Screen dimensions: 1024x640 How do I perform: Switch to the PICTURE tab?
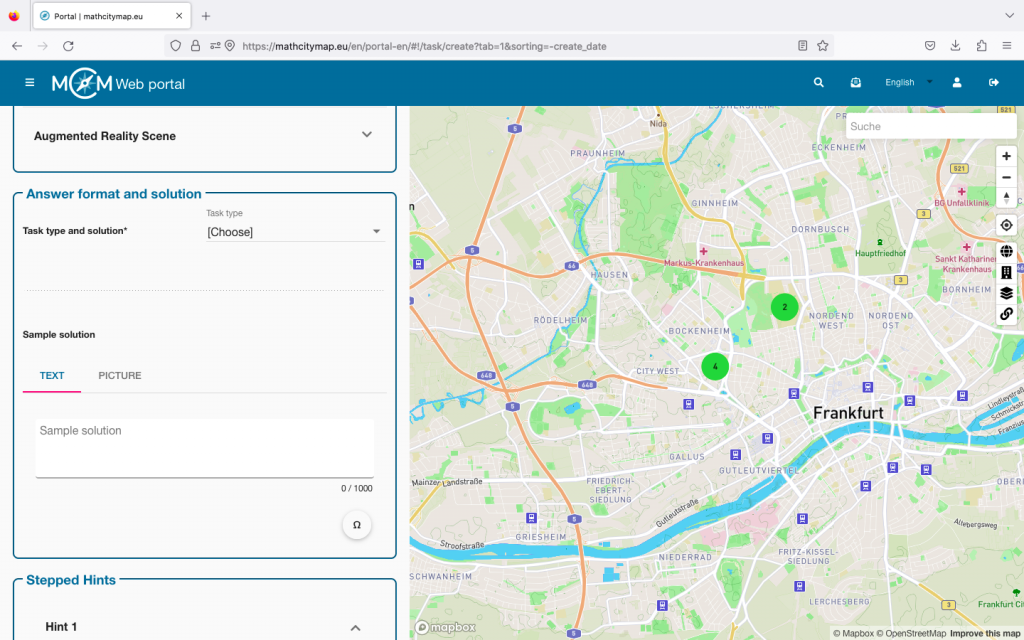120,376
